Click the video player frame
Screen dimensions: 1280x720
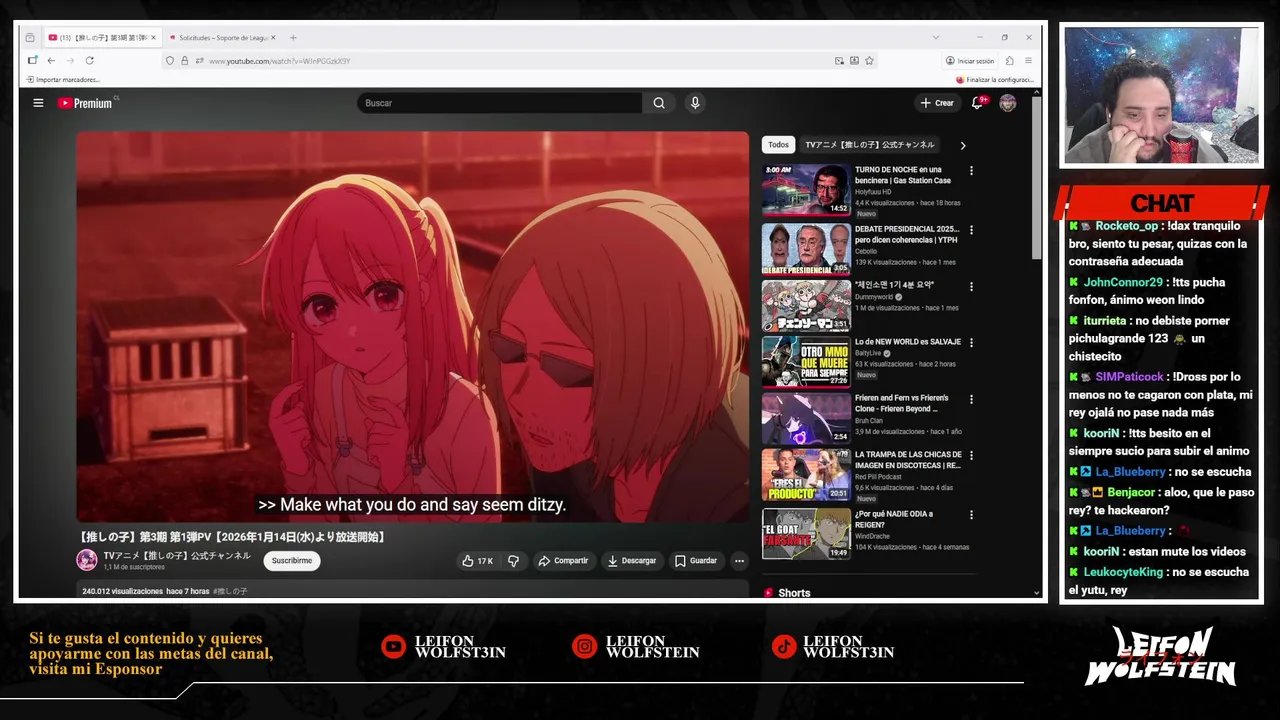point(413,327)
